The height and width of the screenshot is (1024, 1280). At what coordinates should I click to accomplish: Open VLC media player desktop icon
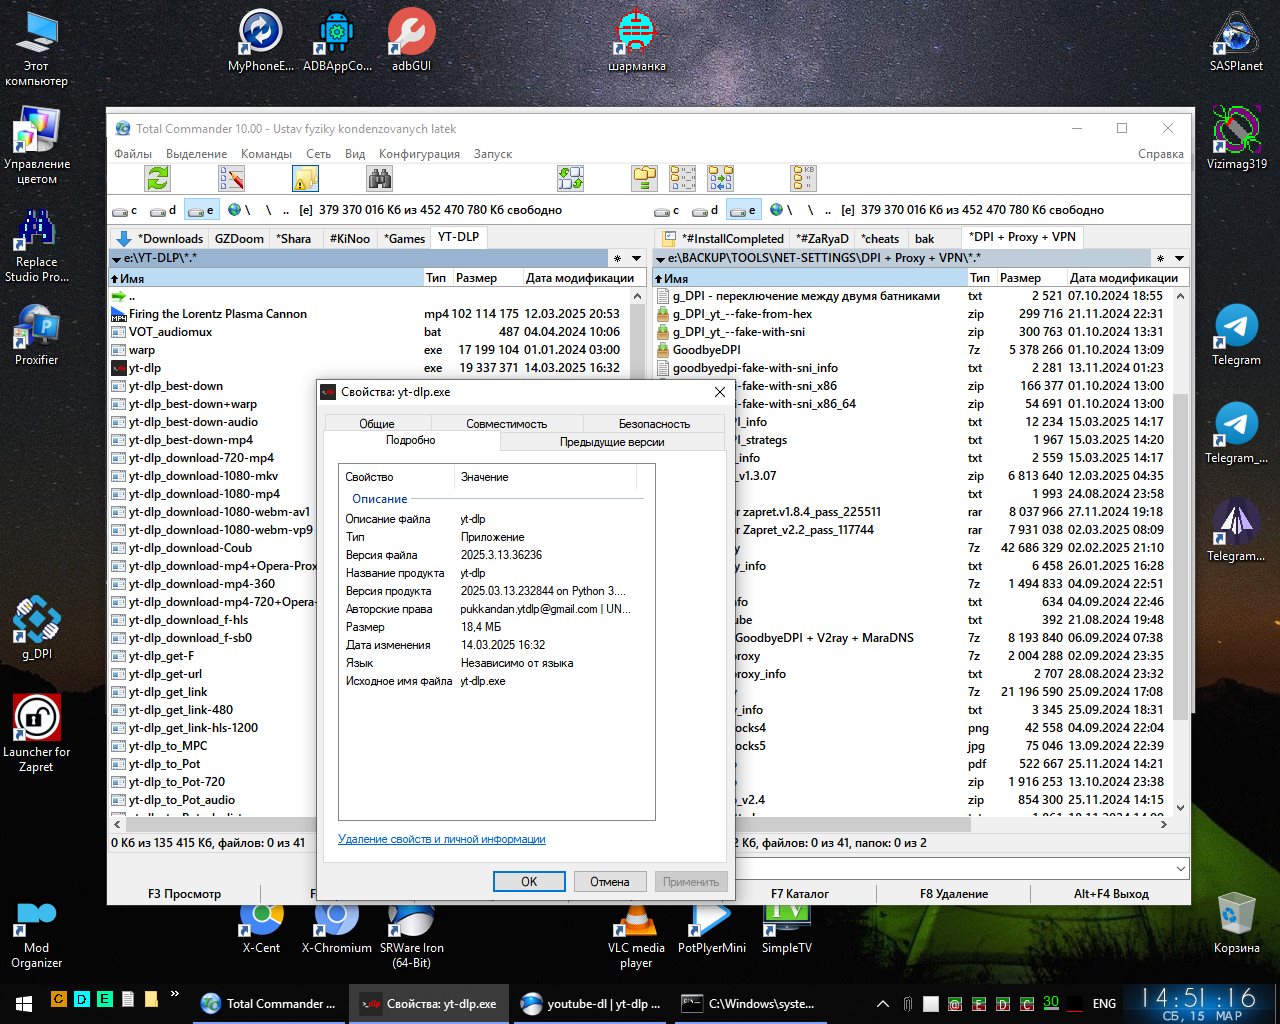(636, 935)
